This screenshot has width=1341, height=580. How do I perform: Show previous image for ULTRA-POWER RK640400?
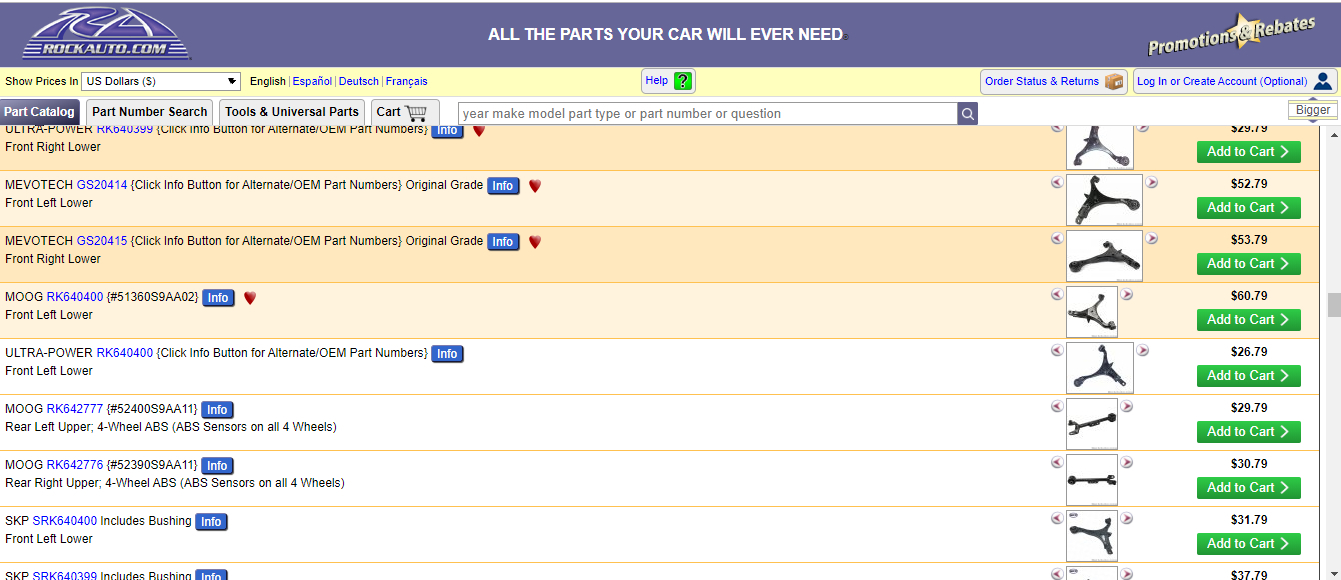tap(1057, 351)
